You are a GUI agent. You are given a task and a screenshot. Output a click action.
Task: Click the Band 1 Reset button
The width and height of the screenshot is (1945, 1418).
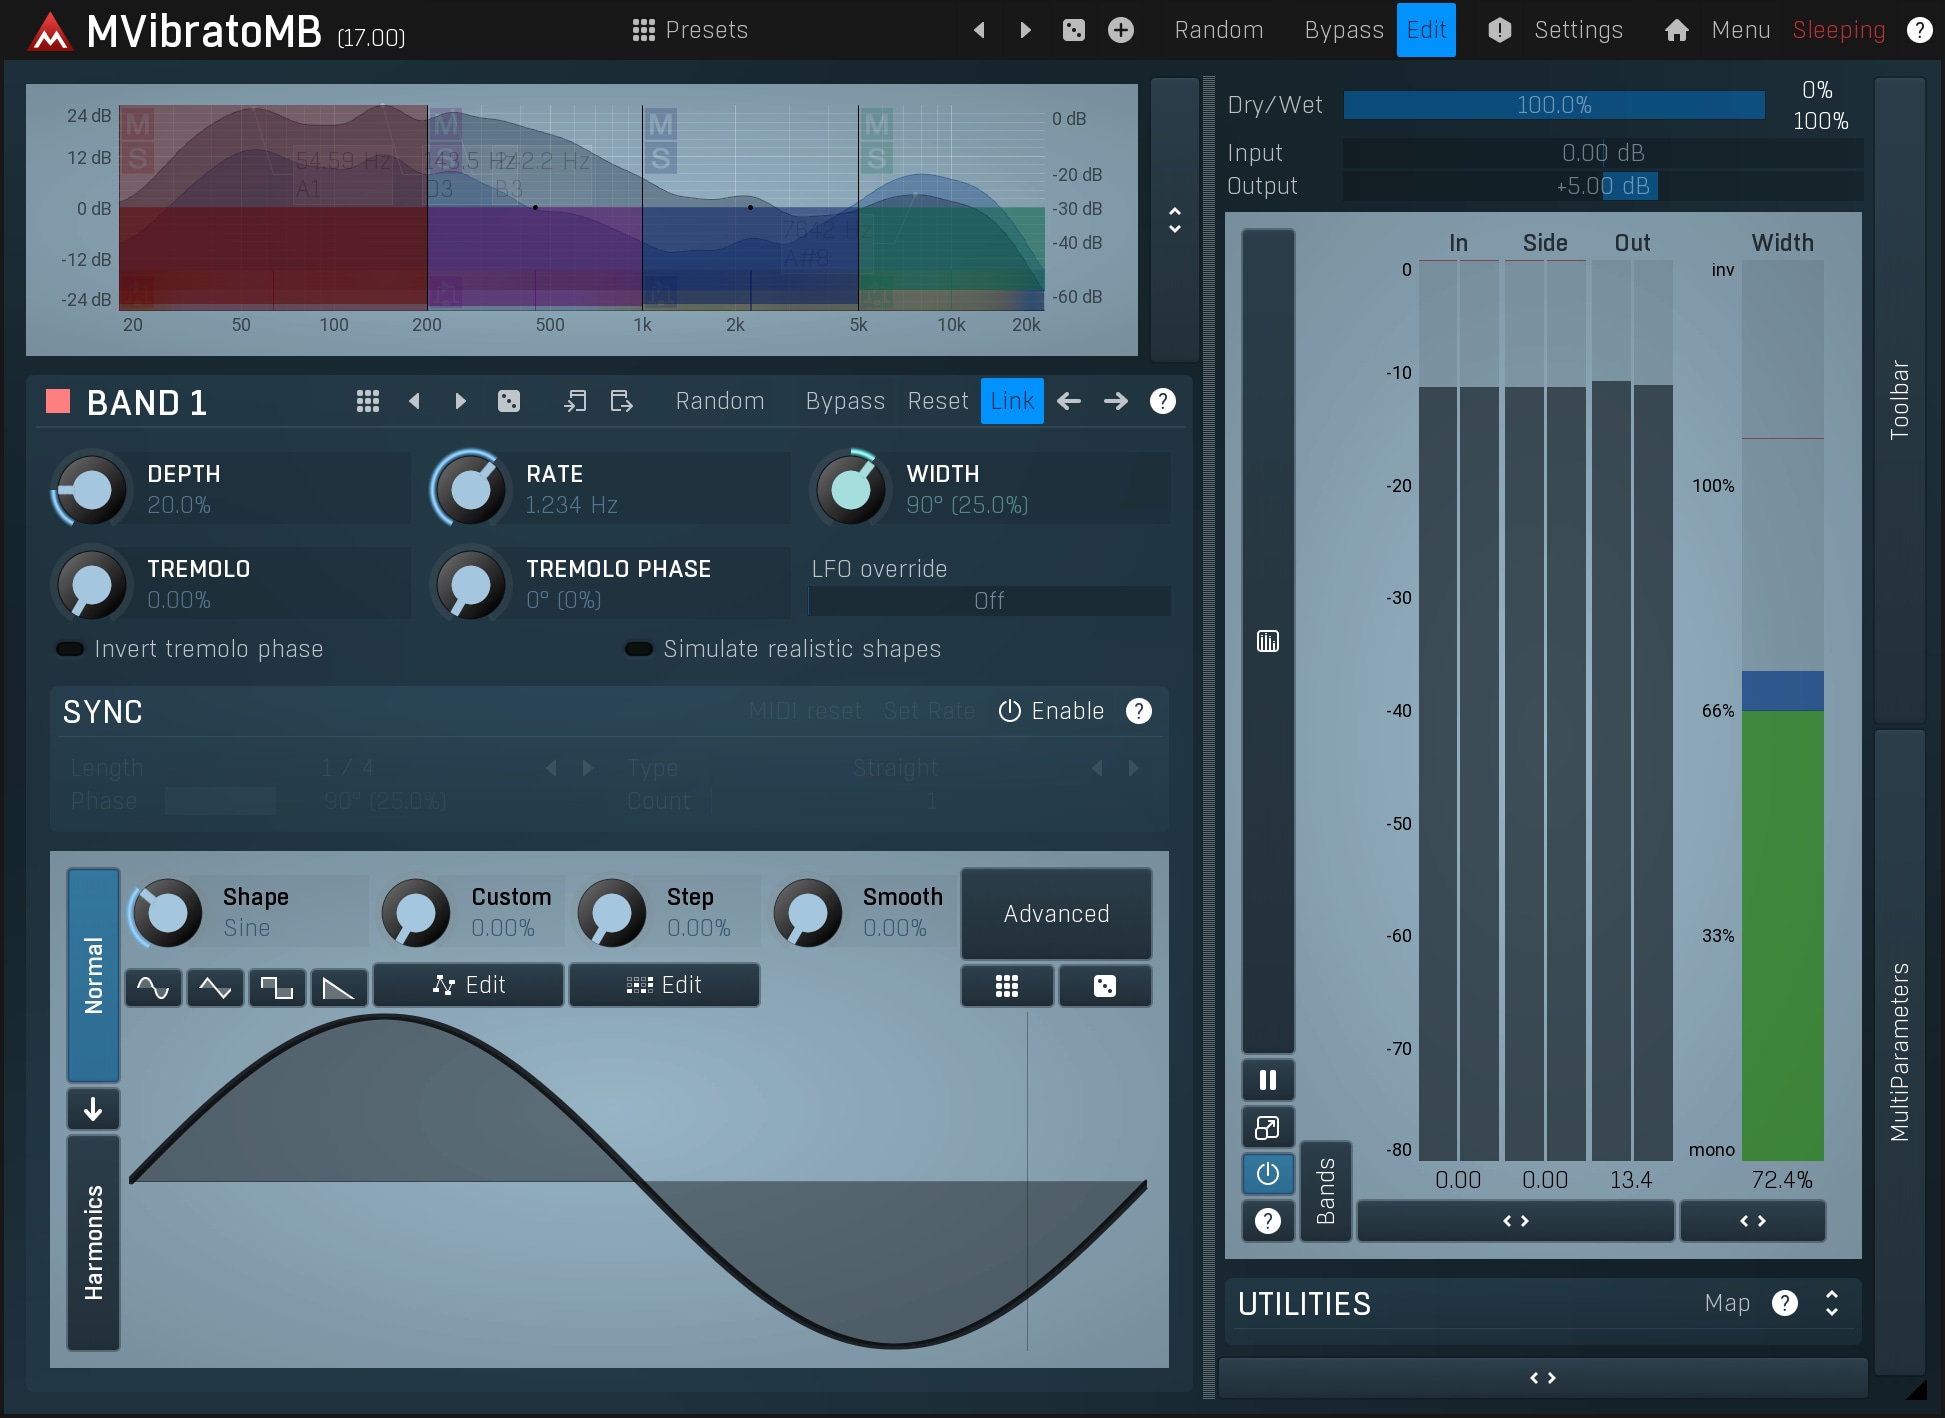[x=937, y=402]
